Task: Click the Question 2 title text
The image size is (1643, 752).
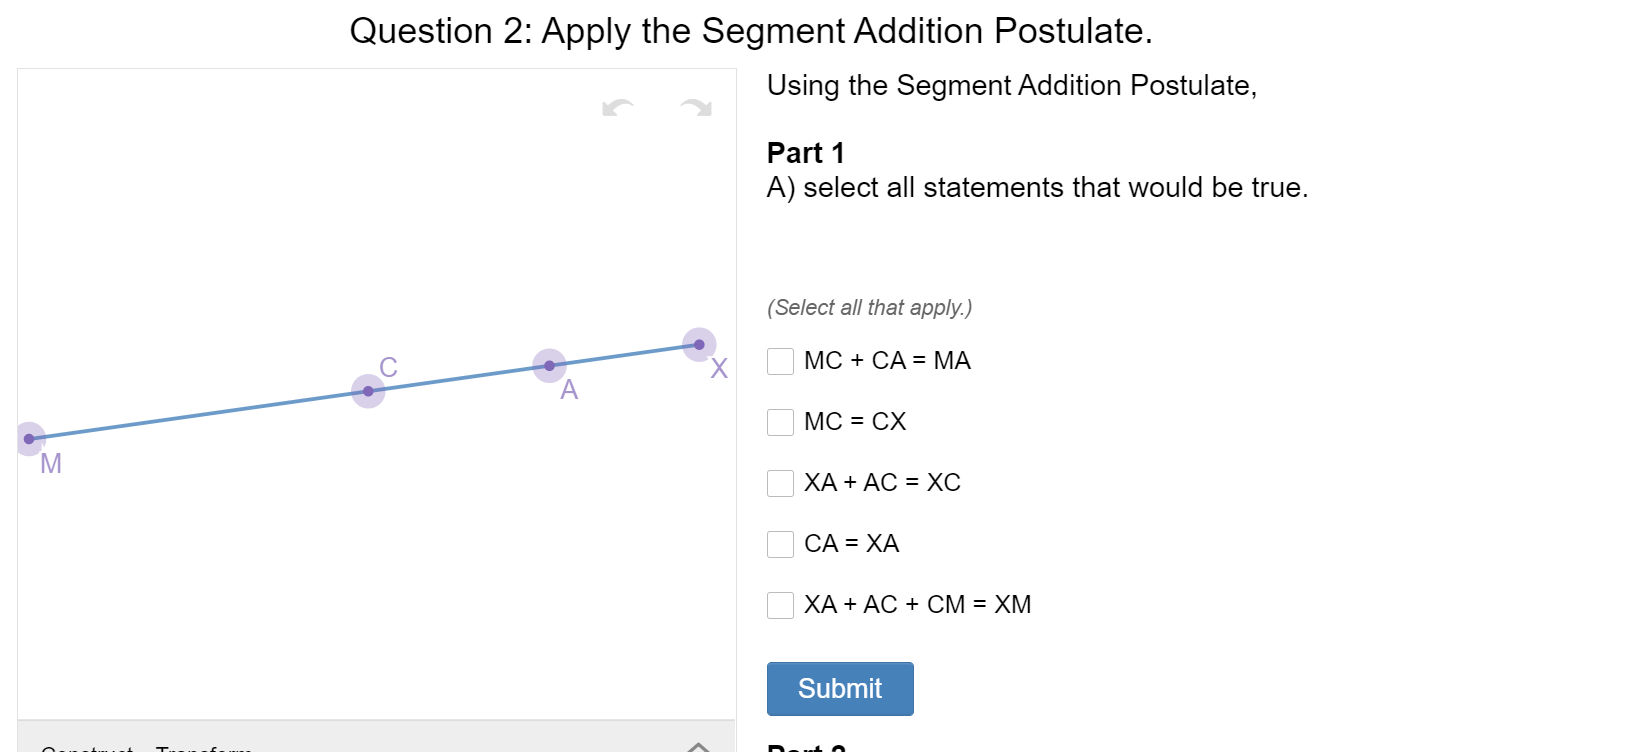Action: (752, 31)
